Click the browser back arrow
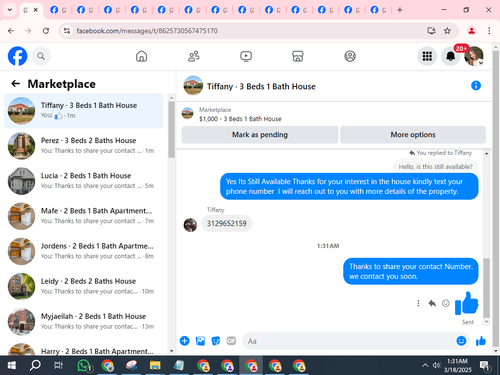The height and width of the screenshot is (375, 500). pyautogui.click(x=11, y=31)
